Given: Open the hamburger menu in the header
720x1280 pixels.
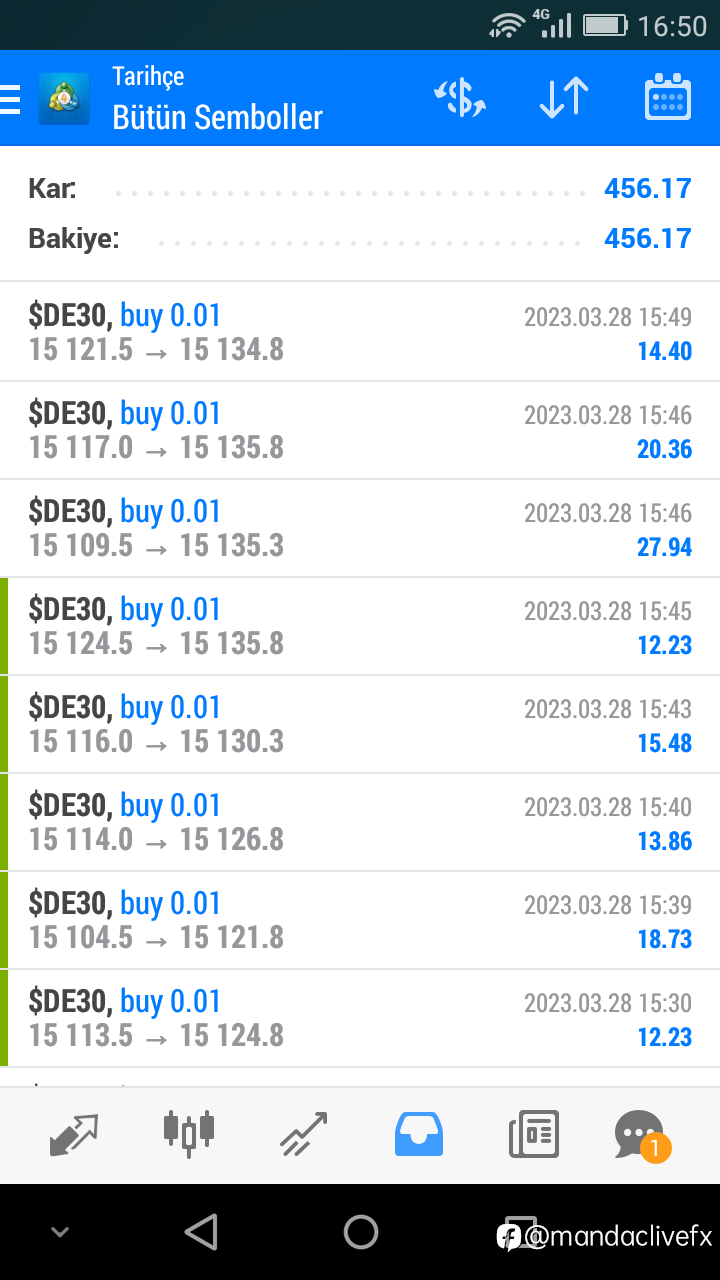Looking at the screenshot, I should coord(10,99).
